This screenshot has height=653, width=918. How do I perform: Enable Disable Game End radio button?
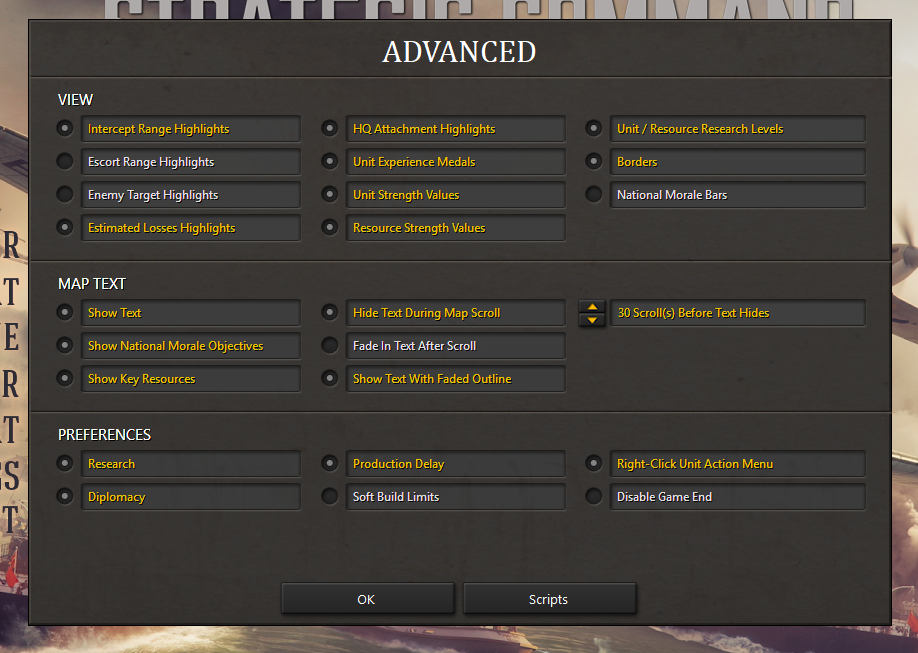coord(594,496)
